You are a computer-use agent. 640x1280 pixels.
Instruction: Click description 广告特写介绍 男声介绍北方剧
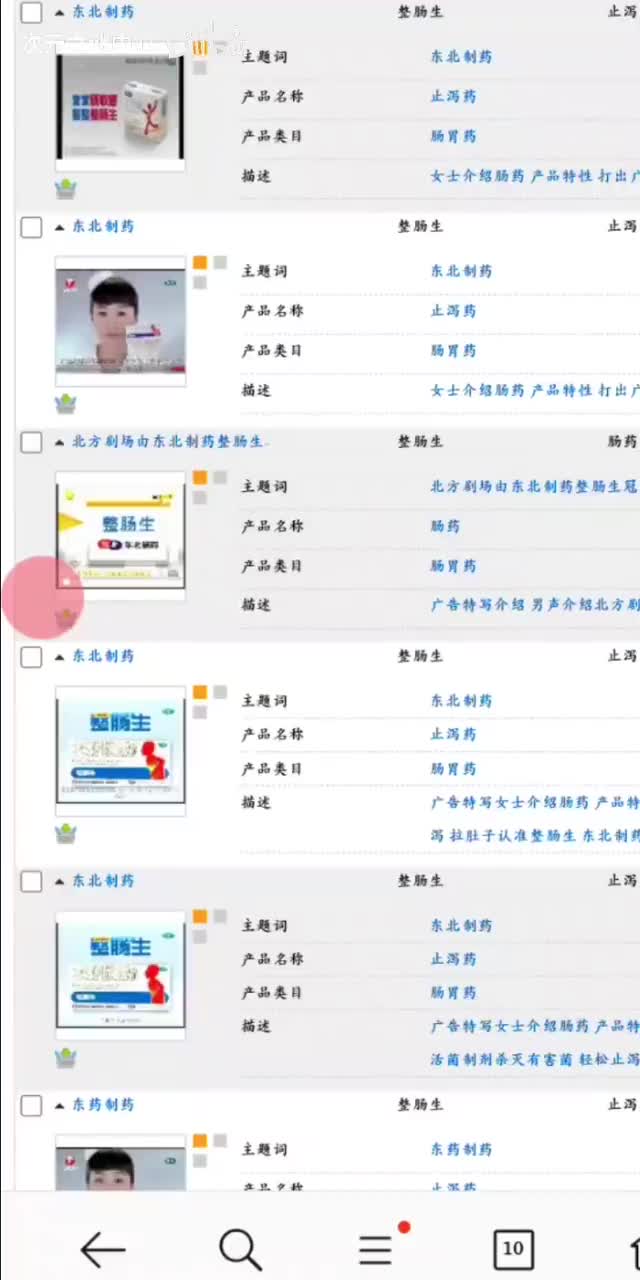[x=535, y=604]
